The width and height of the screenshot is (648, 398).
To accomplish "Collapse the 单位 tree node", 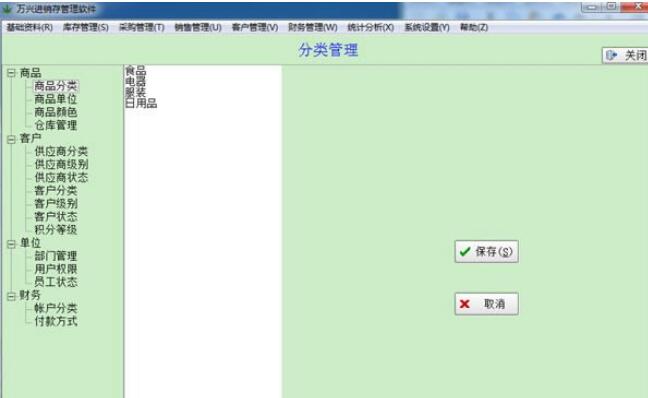I will pos(11,244).
